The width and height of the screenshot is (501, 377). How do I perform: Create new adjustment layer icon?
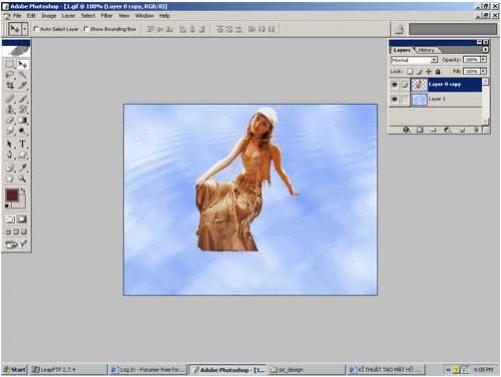448,130
